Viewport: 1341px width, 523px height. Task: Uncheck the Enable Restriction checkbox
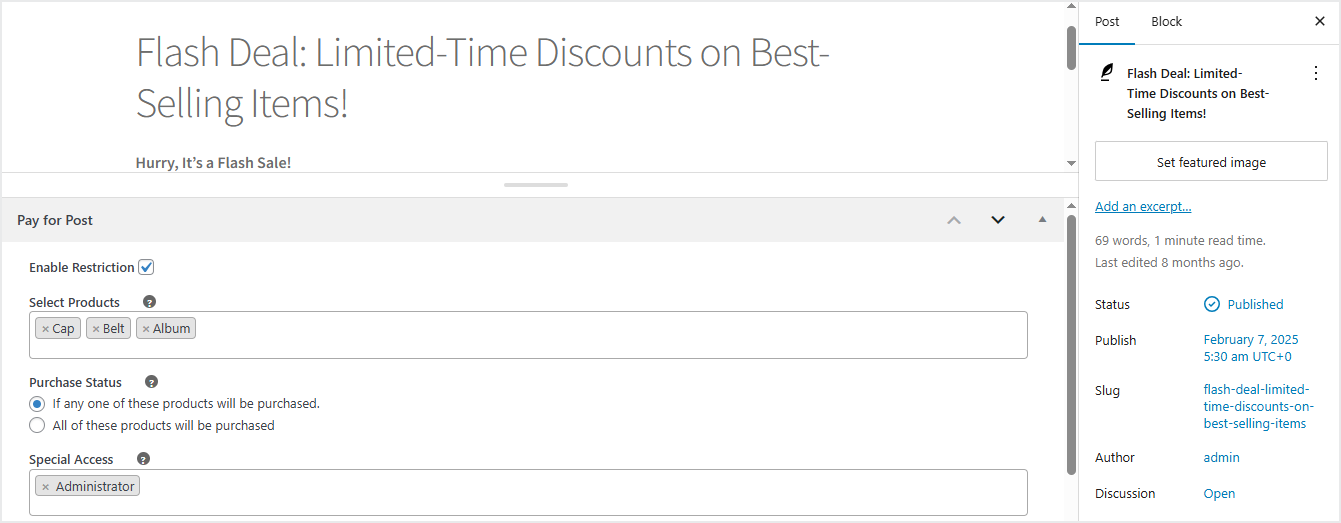(146, 267)
